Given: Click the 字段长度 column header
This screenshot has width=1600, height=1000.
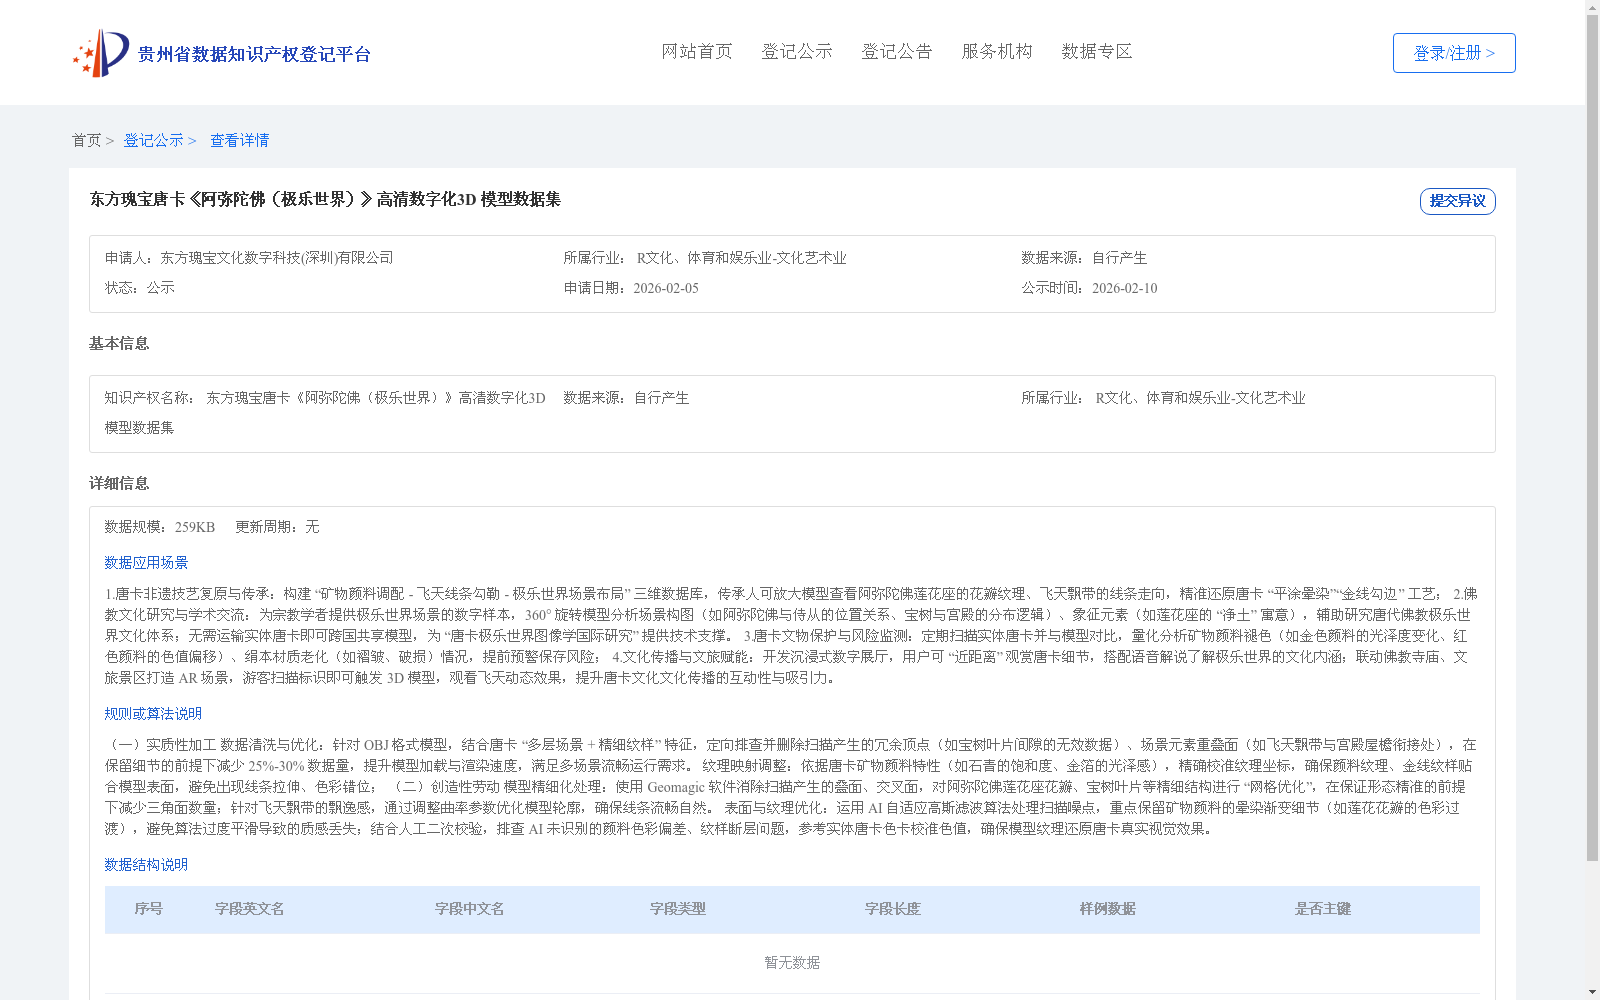Looking at the screenshot, I should 893,909.
